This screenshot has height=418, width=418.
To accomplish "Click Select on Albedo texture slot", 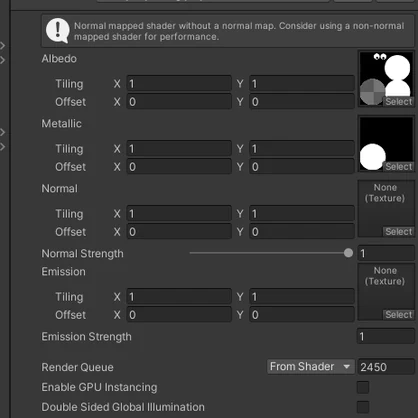I will tap(399, 102).
